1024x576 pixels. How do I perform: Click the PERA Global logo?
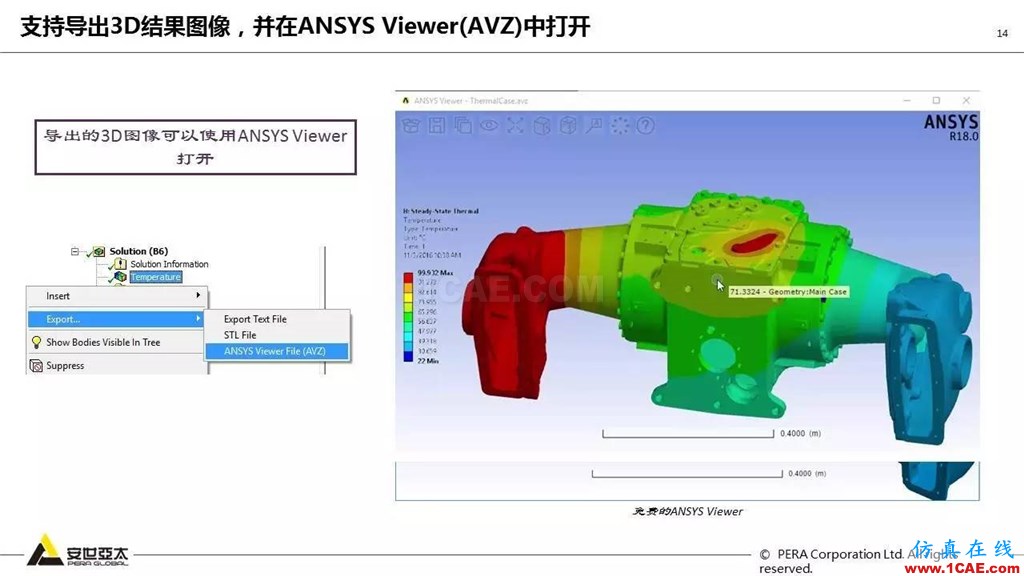coord(78,551)
